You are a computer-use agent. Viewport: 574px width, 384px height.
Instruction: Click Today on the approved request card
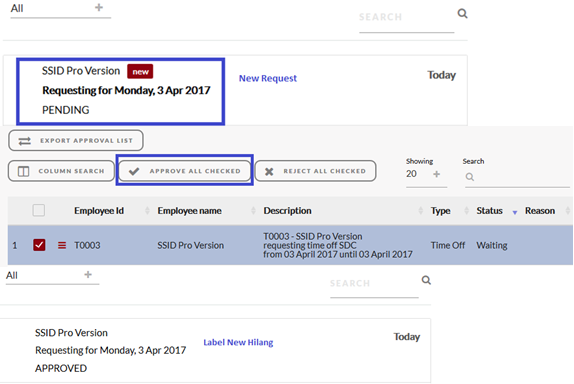407,337
